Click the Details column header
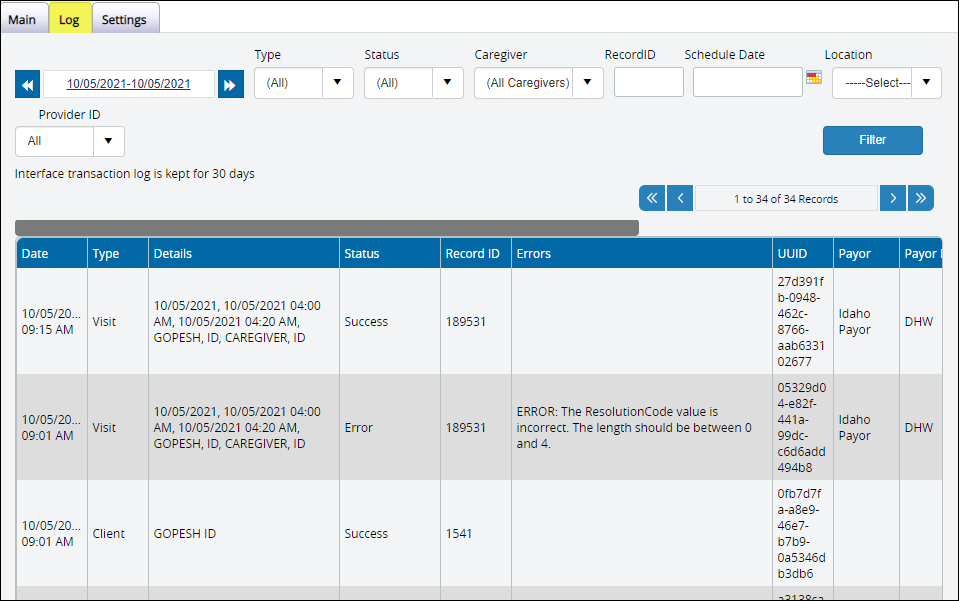959x601 pixels. [244, 254]
